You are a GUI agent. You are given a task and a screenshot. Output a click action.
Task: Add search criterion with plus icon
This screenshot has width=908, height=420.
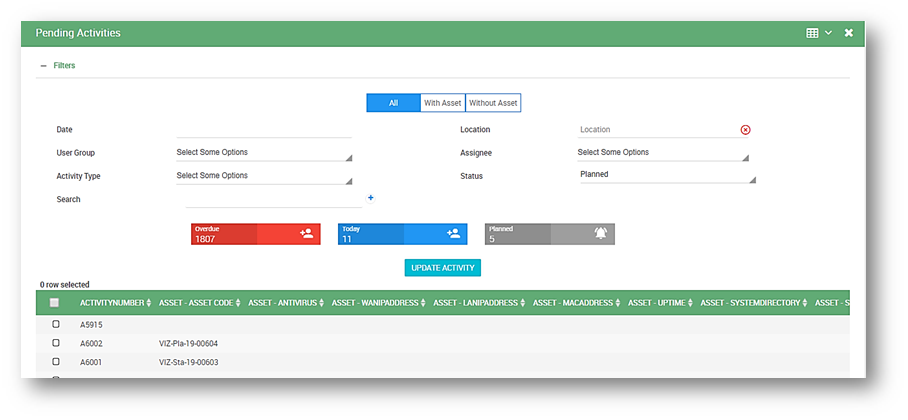point(371,198)
